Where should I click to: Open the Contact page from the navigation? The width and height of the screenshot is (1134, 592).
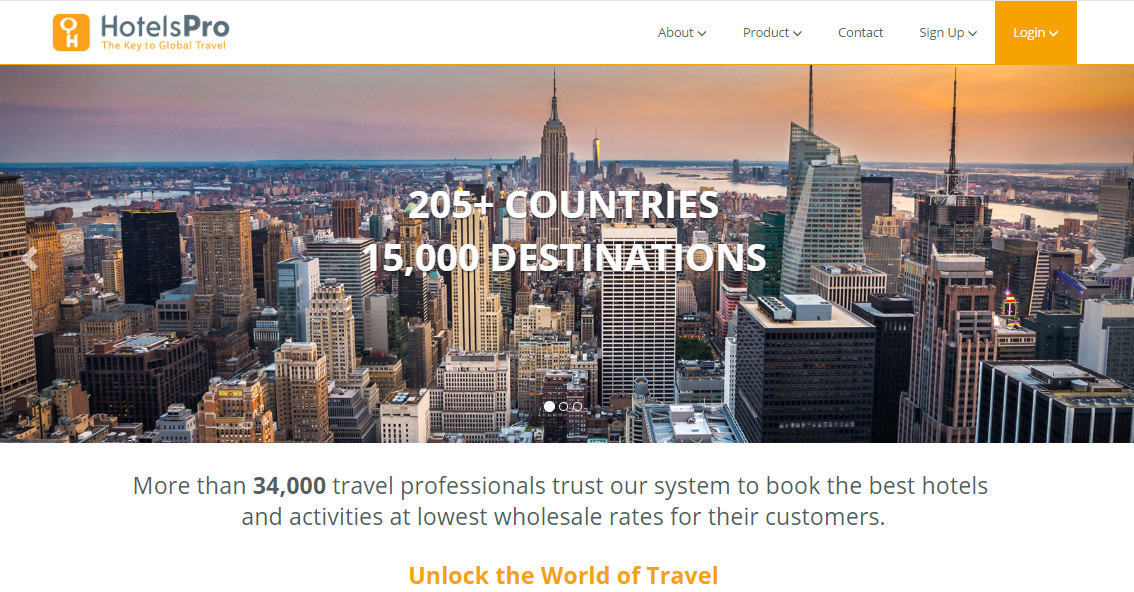[860, 33]
